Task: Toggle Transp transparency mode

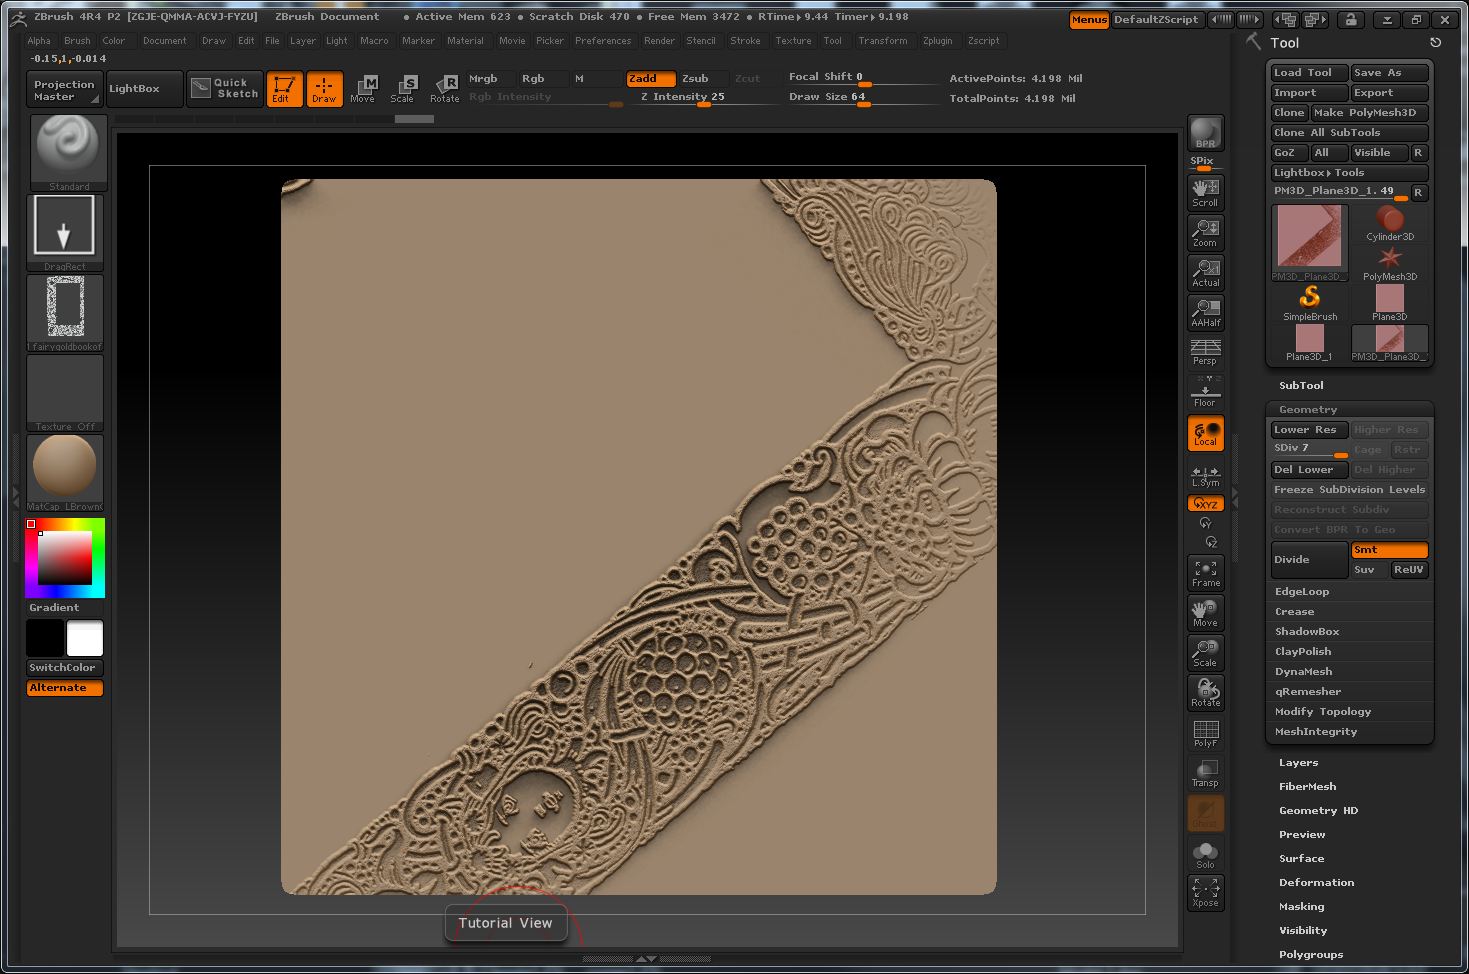Action: [x=1206, y=773]
